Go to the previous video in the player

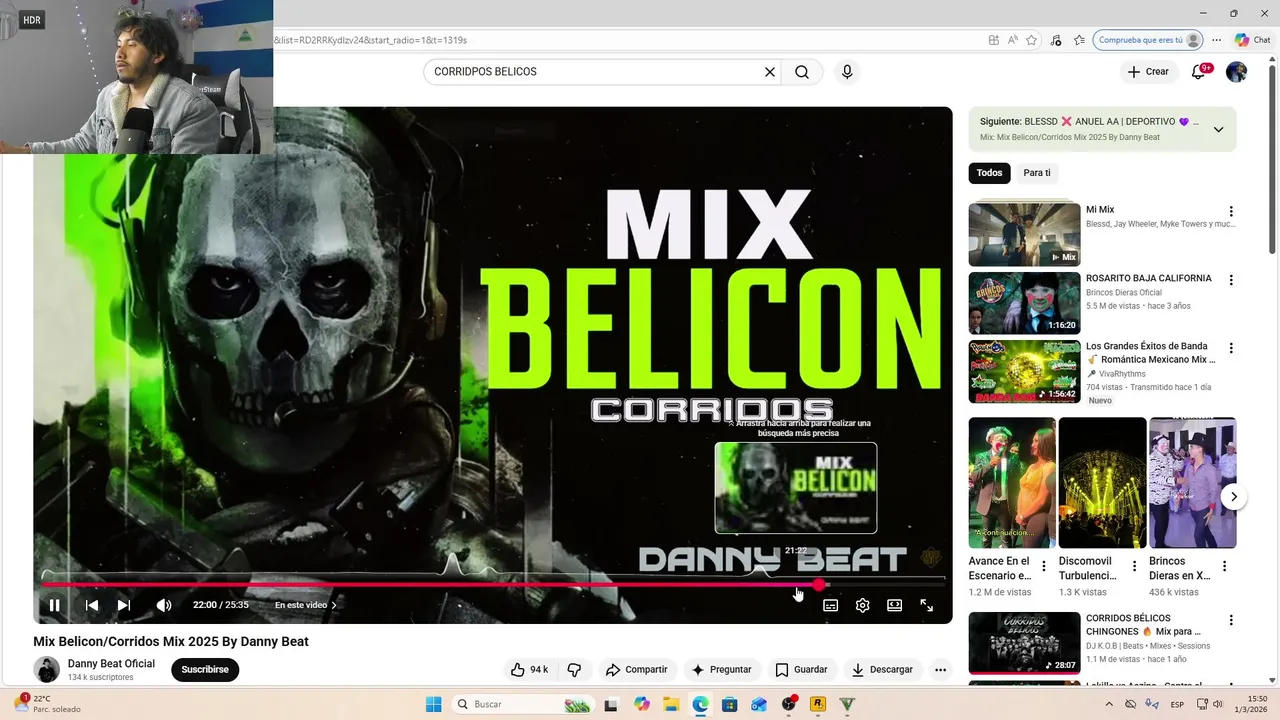pos(92,605)
